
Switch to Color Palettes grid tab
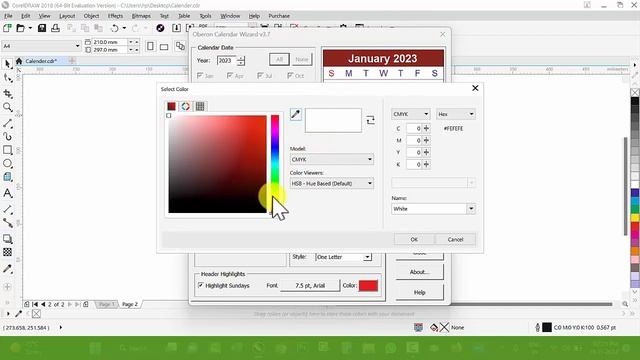coord(200,106)
